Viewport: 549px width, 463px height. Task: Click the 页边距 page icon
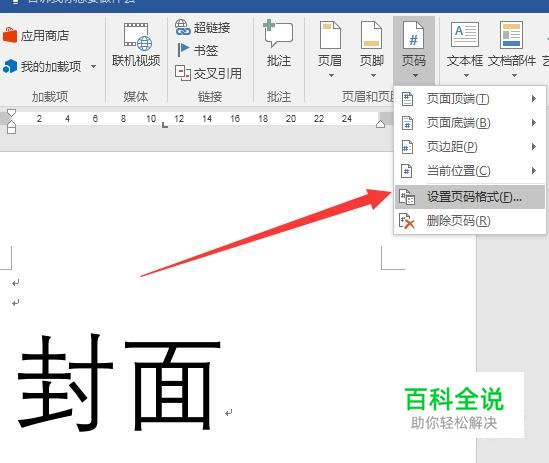click(x=407, y=147)
